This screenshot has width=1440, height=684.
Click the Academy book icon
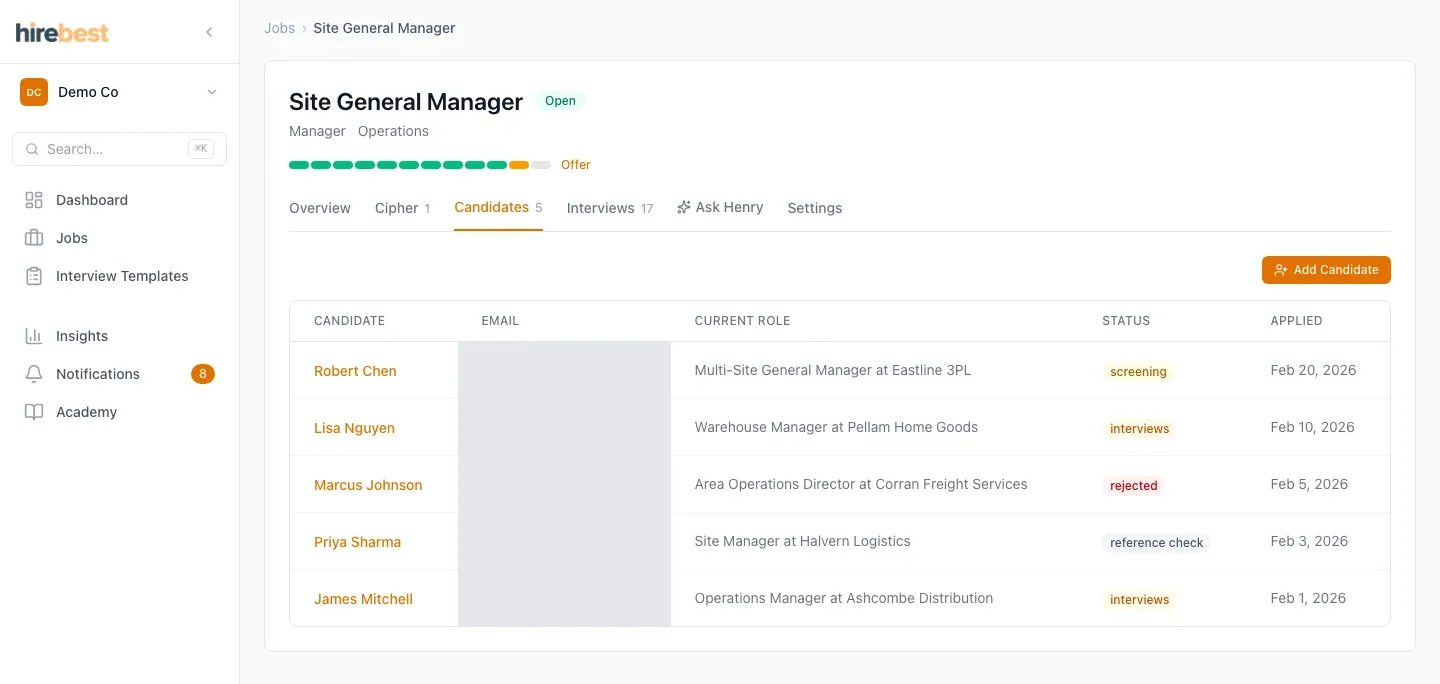pyautogui.click(x=34, y=412)
